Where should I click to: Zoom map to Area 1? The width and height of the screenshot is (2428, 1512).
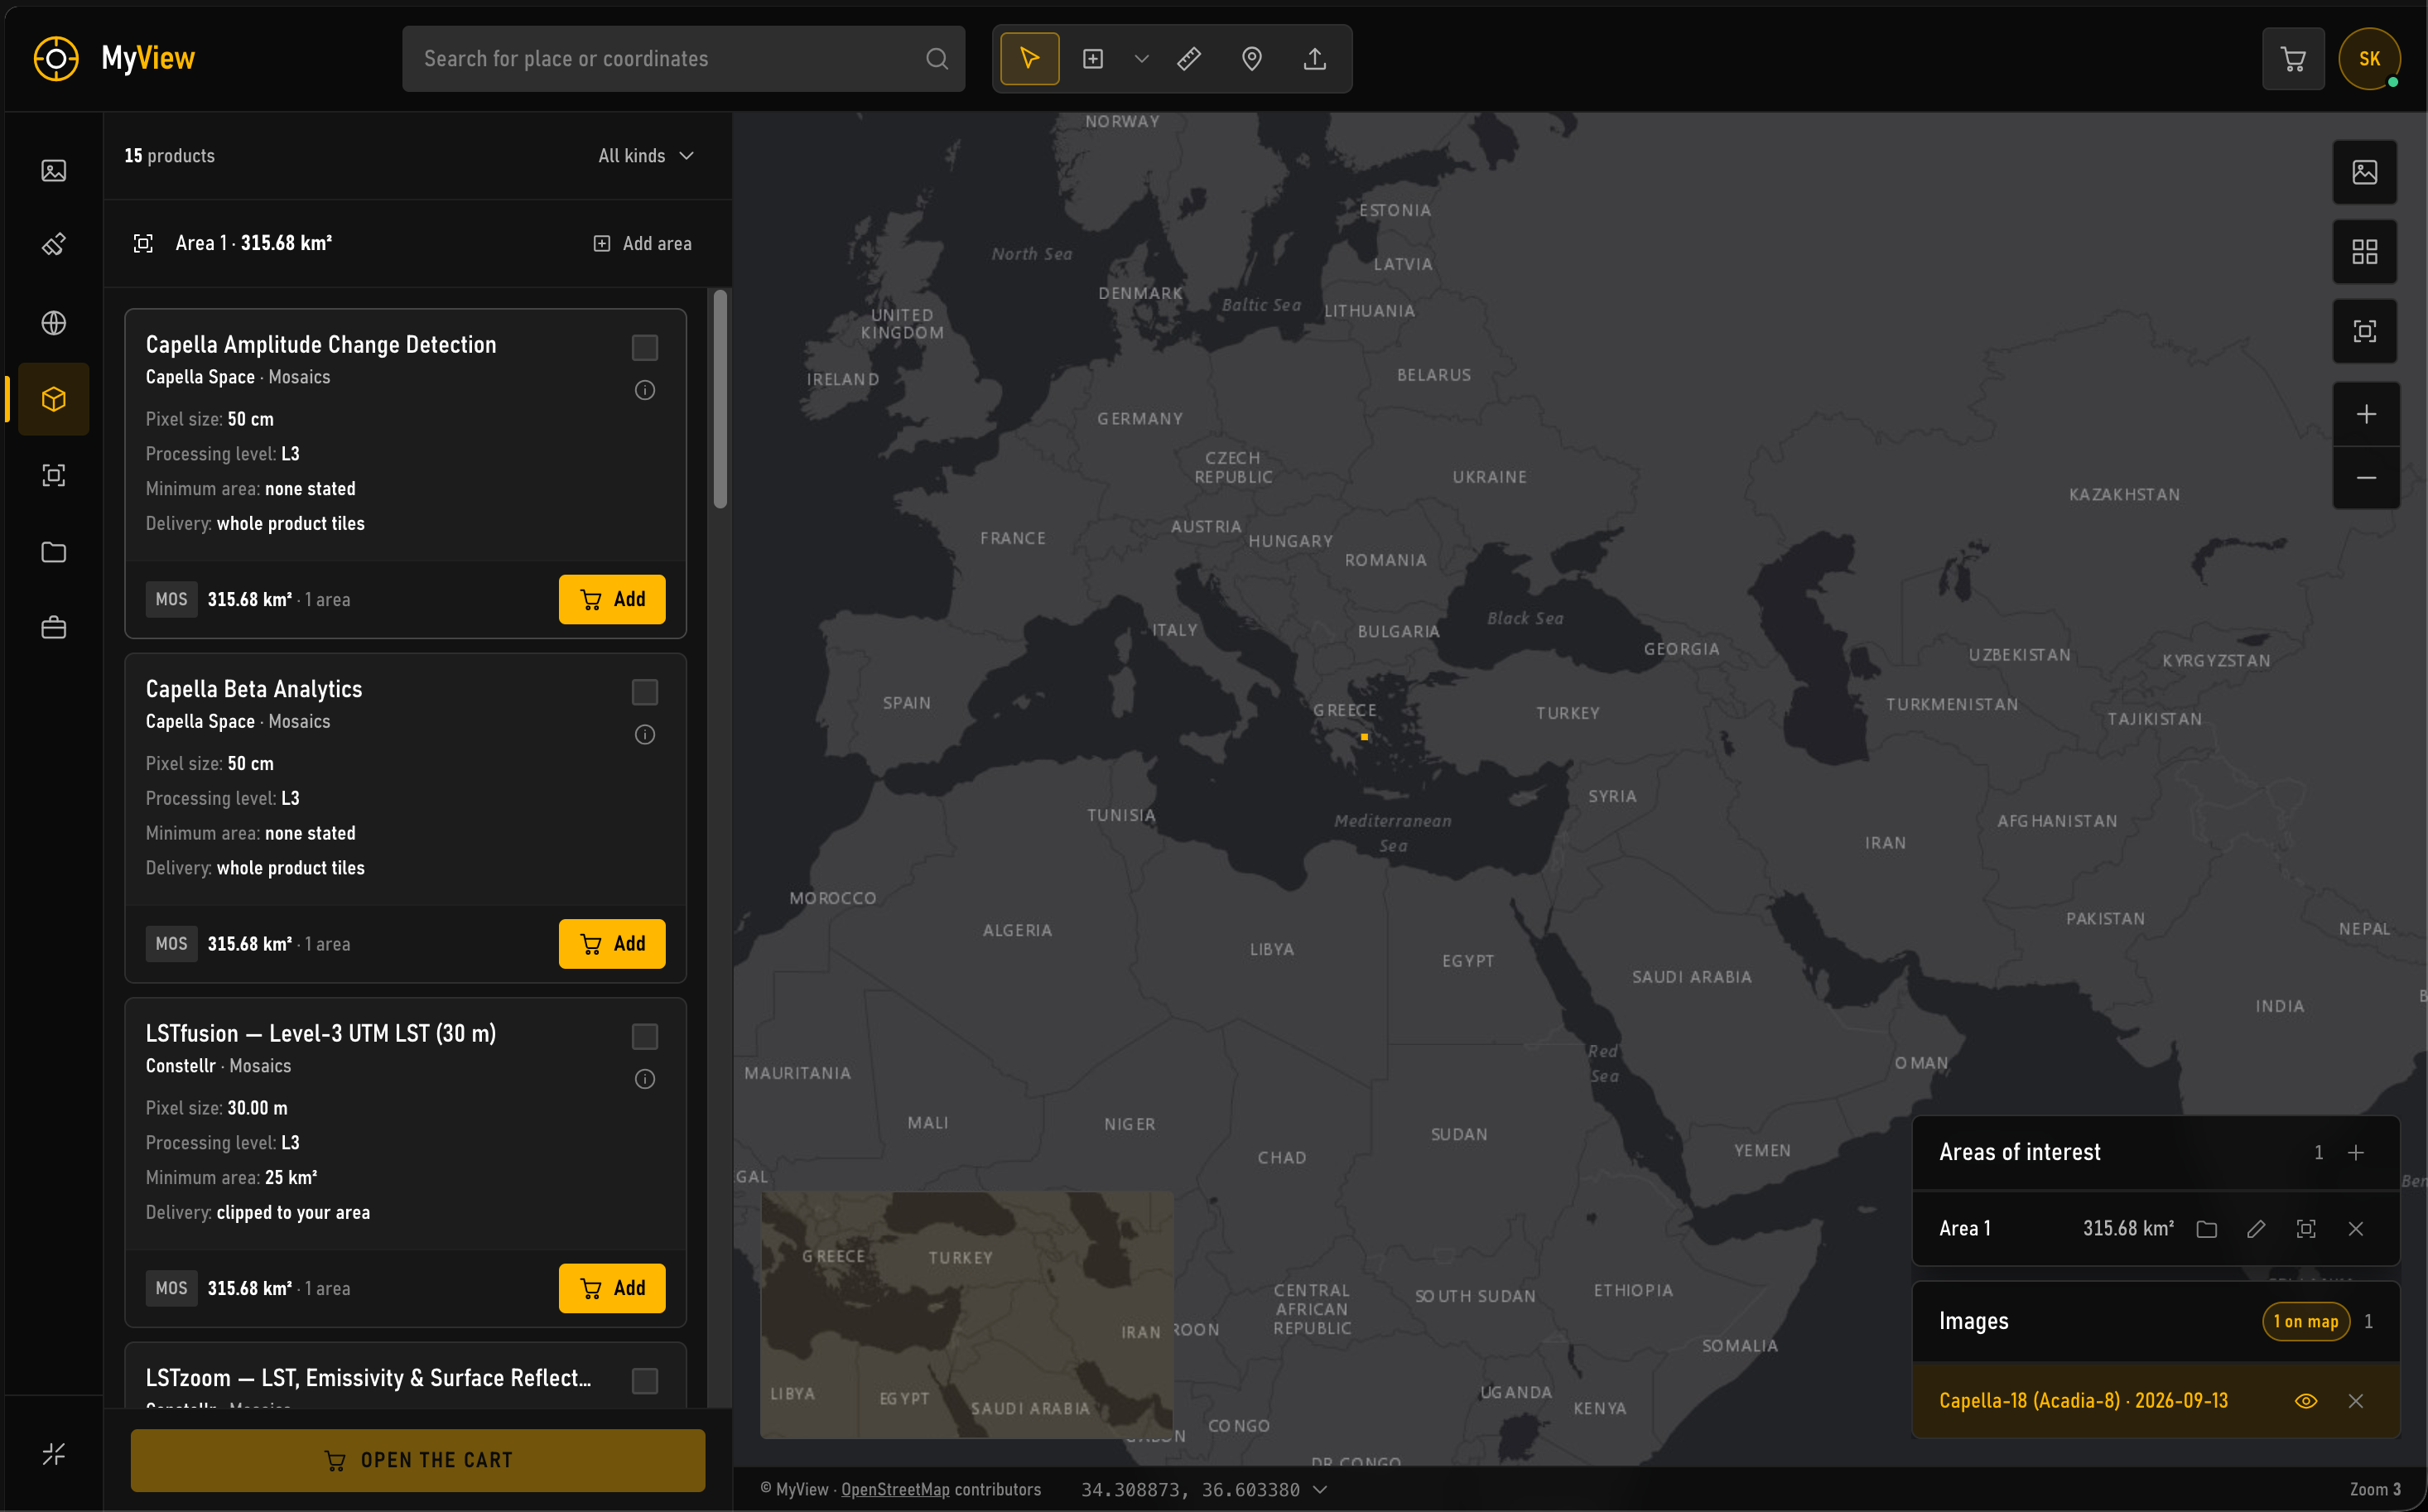(2306, 1229)
